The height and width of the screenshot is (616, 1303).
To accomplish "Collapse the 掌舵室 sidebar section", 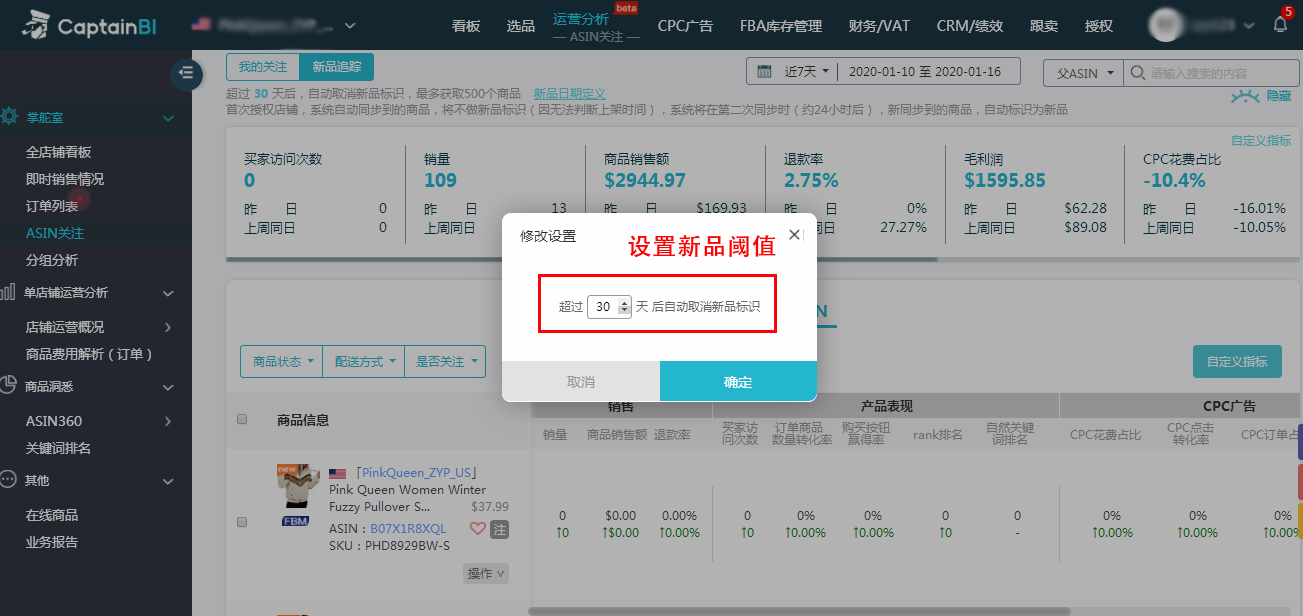I will click(x=168, y=118).
